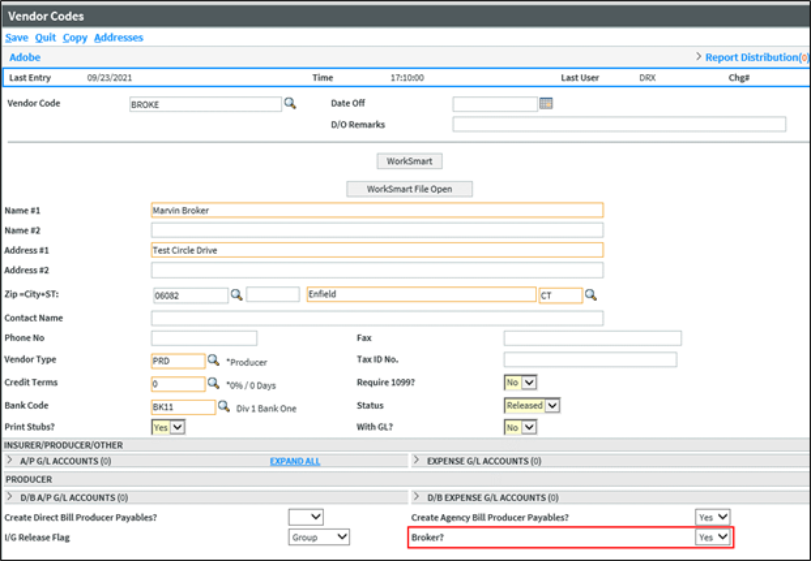This screenshot has width=811, height=561.
Task: Expand the A/P G/L Accounts section
Action: point(65,461)
